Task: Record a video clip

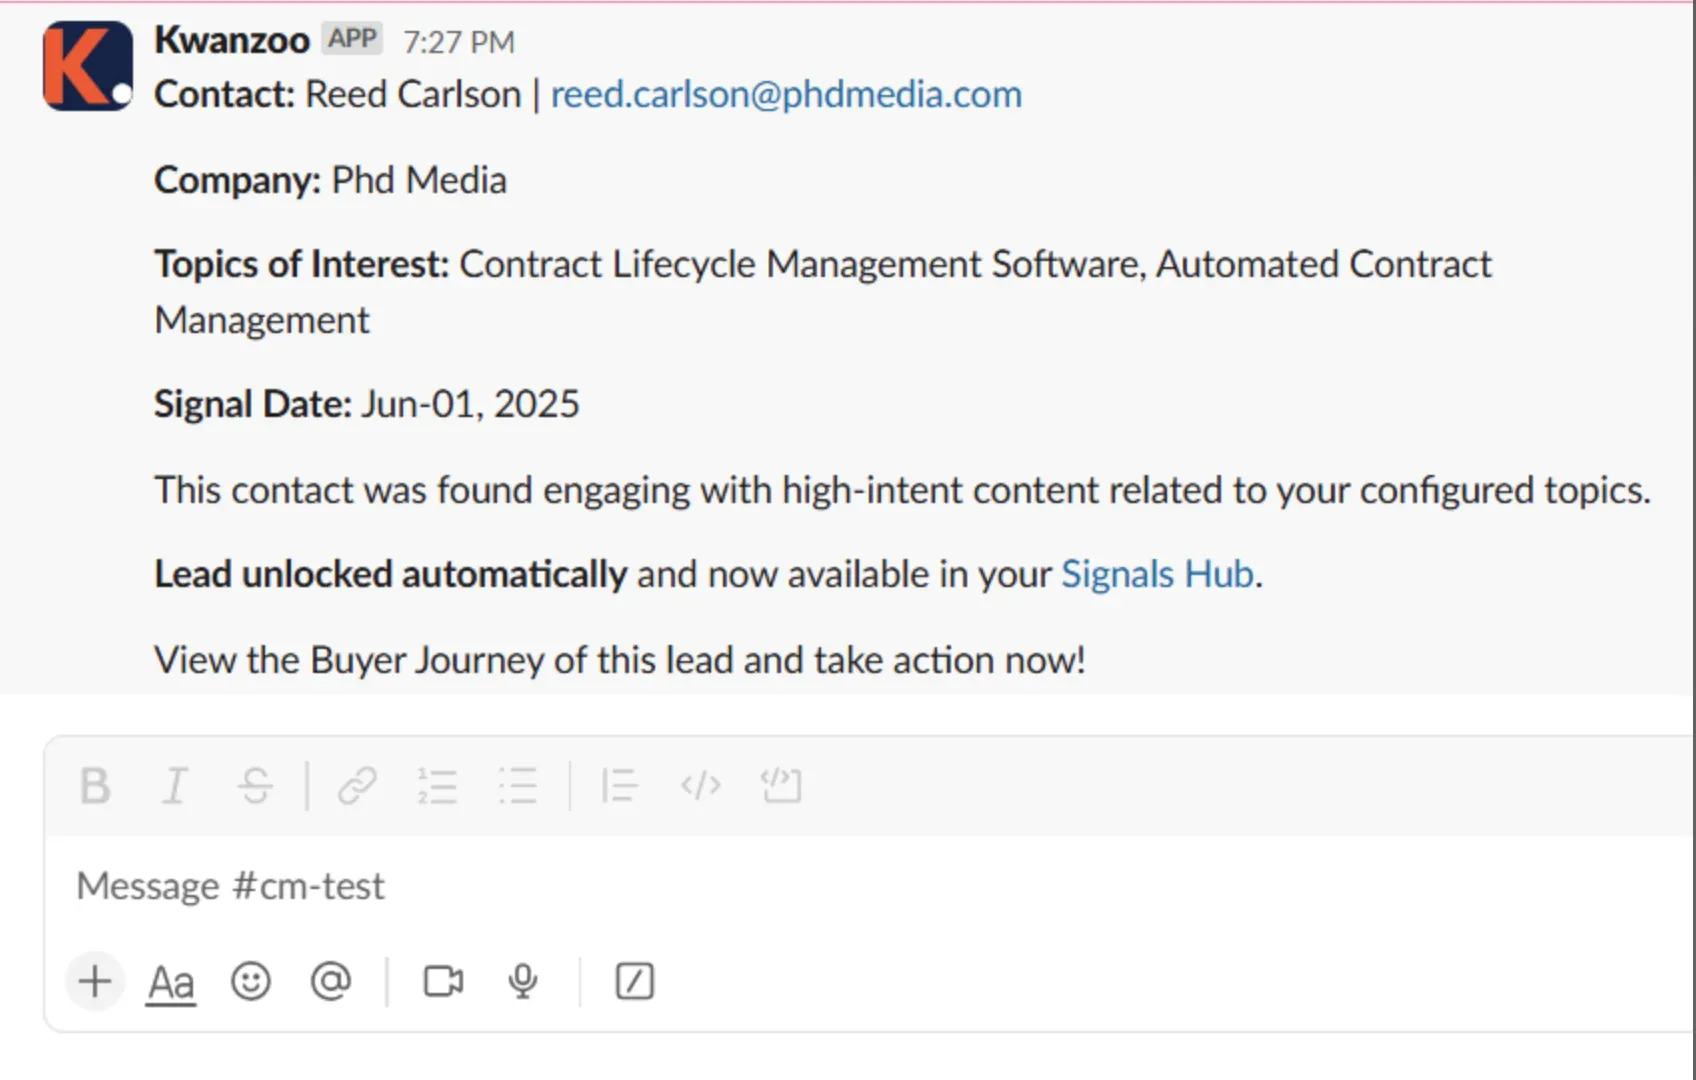Action: pos(443,981)
